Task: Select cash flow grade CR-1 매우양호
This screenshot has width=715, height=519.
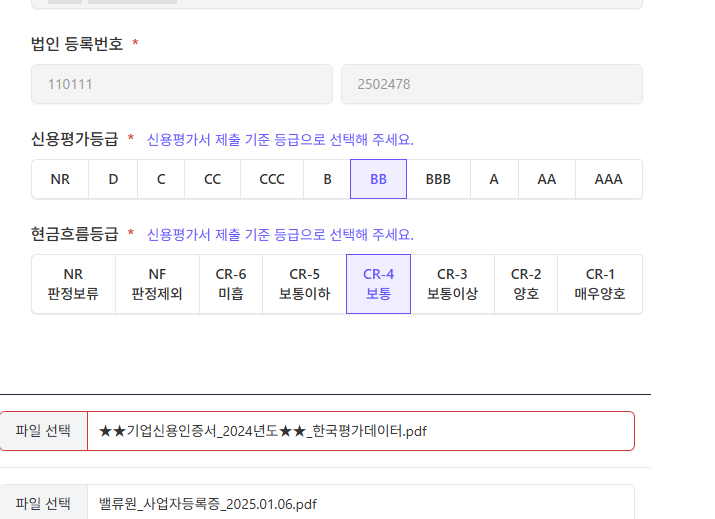Action: pyautogui.click(x=600, y=284)
